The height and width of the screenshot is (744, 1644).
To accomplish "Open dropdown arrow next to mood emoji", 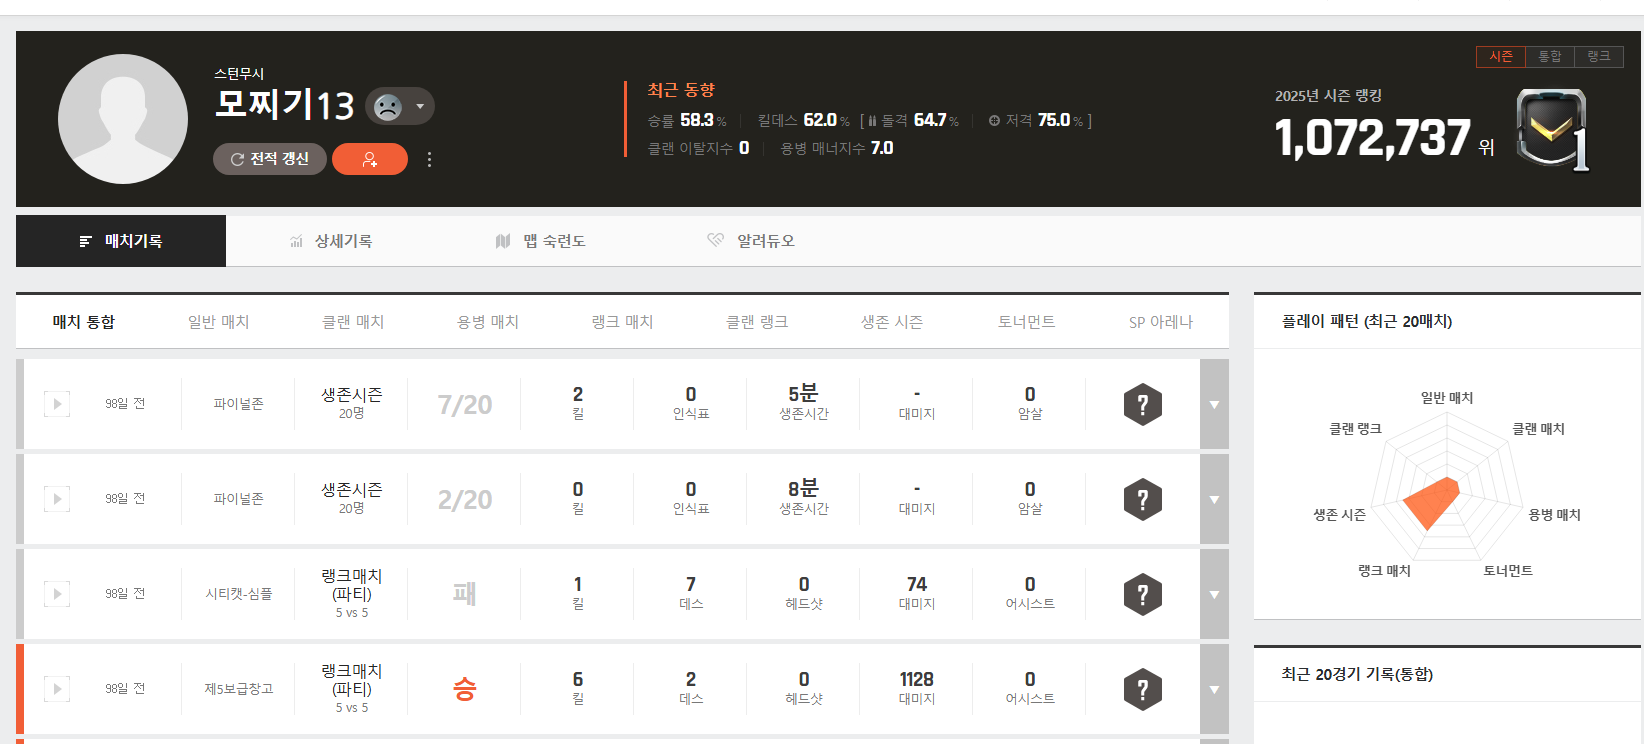I will [x=420, y=106].
